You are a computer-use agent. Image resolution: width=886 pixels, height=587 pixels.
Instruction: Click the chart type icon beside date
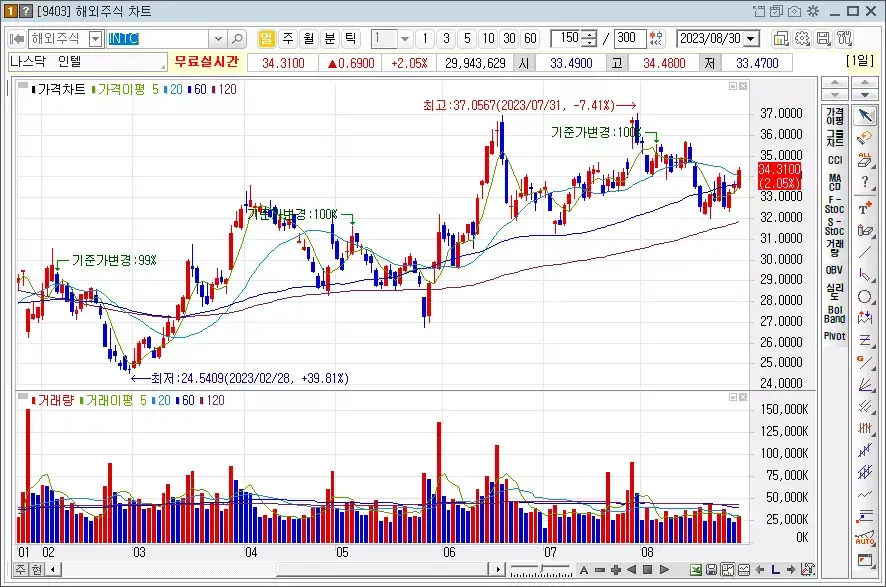click(780, 38)
